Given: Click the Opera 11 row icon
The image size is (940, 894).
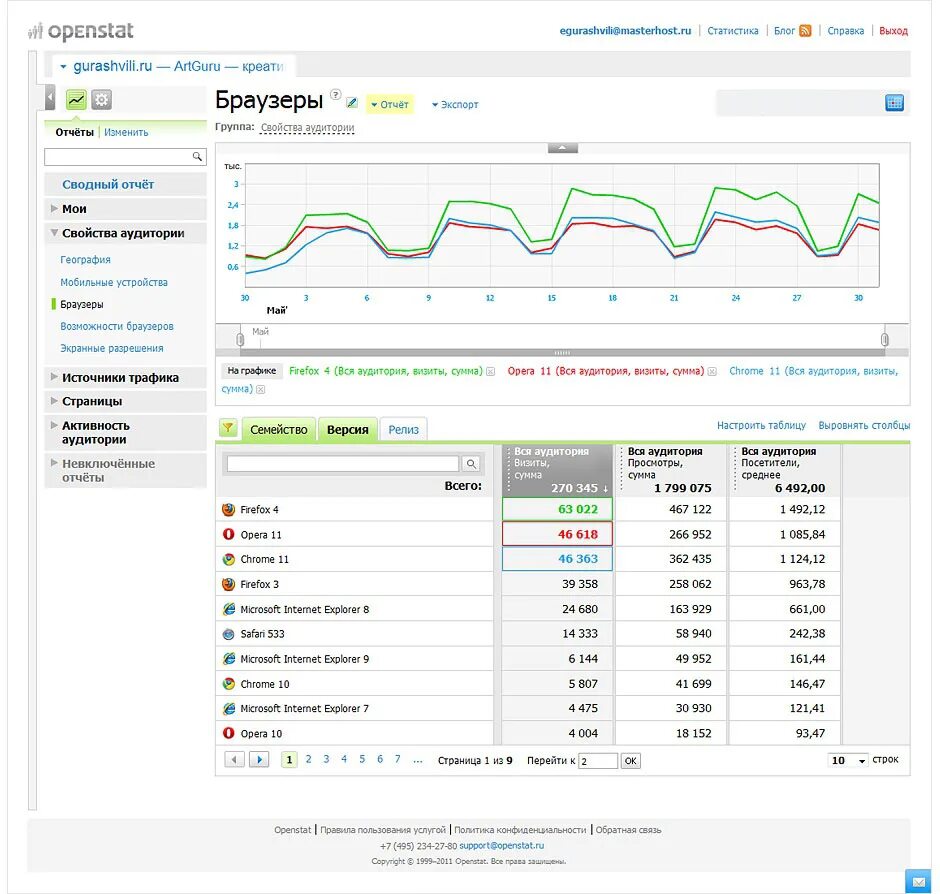Looking at the screenshot, I should coord(228,534).
